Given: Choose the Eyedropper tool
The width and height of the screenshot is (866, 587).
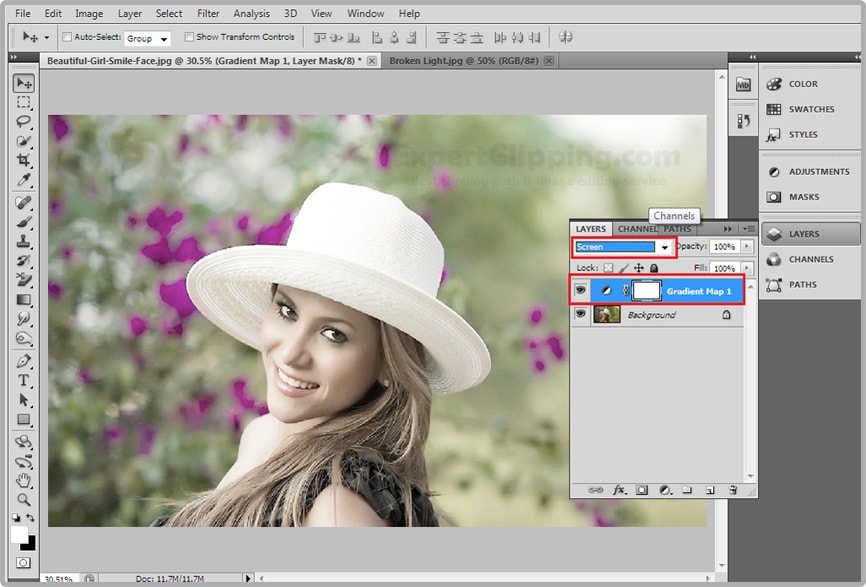Looking at the screenshot, I should tap(24, 181).
